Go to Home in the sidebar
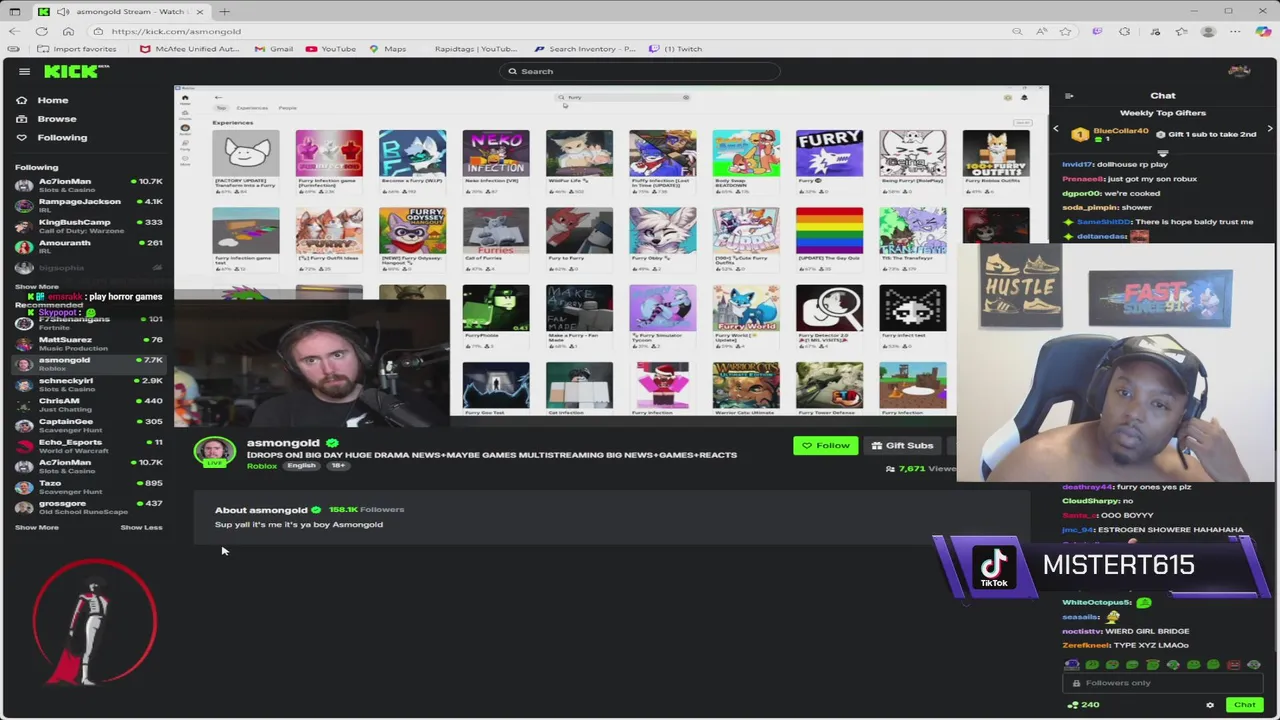 point(43,100)
